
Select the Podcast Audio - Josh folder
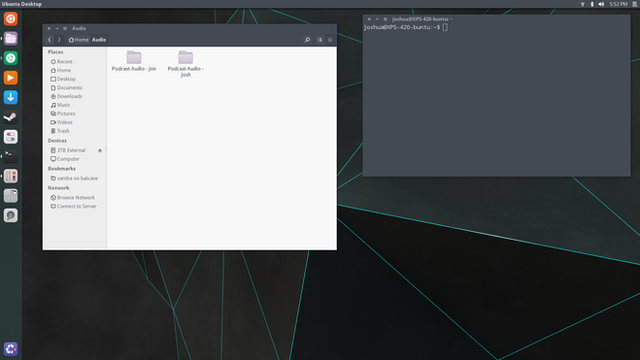[x=186, y=64]
